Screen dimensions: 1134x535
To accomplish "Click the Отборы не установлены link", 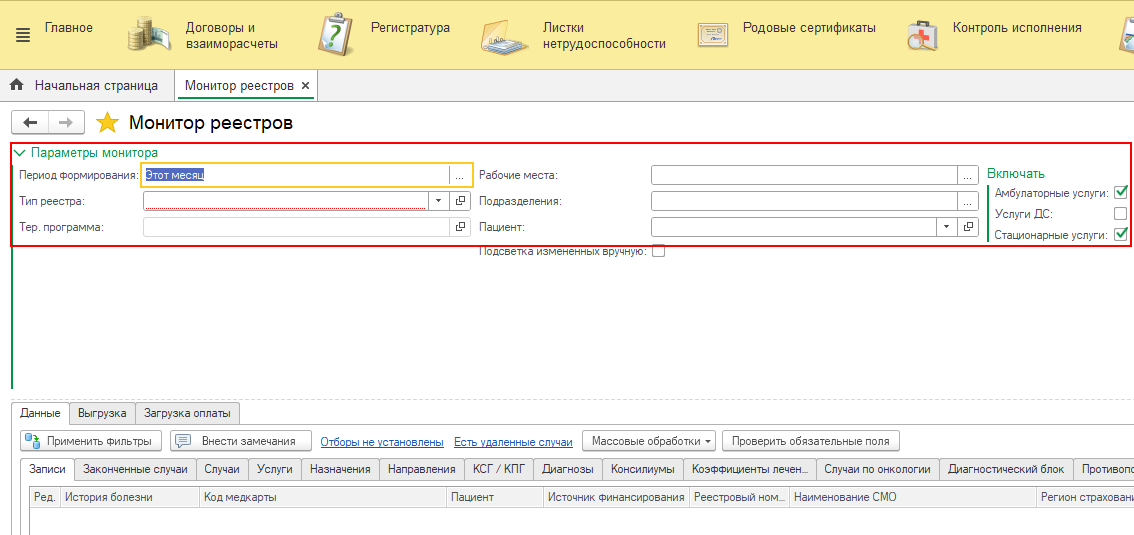I will 382,442.
